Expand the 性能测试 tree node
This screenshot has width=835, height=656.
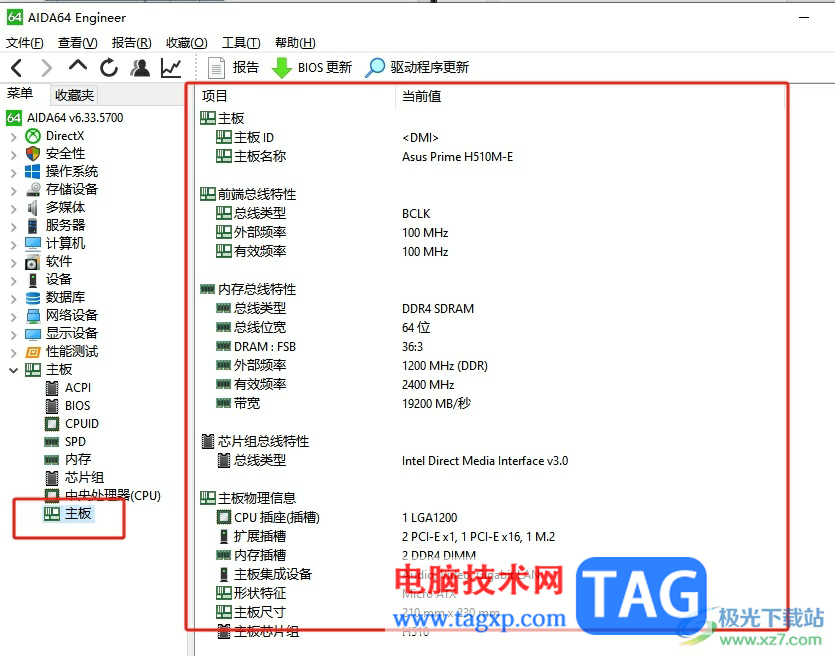13,352
